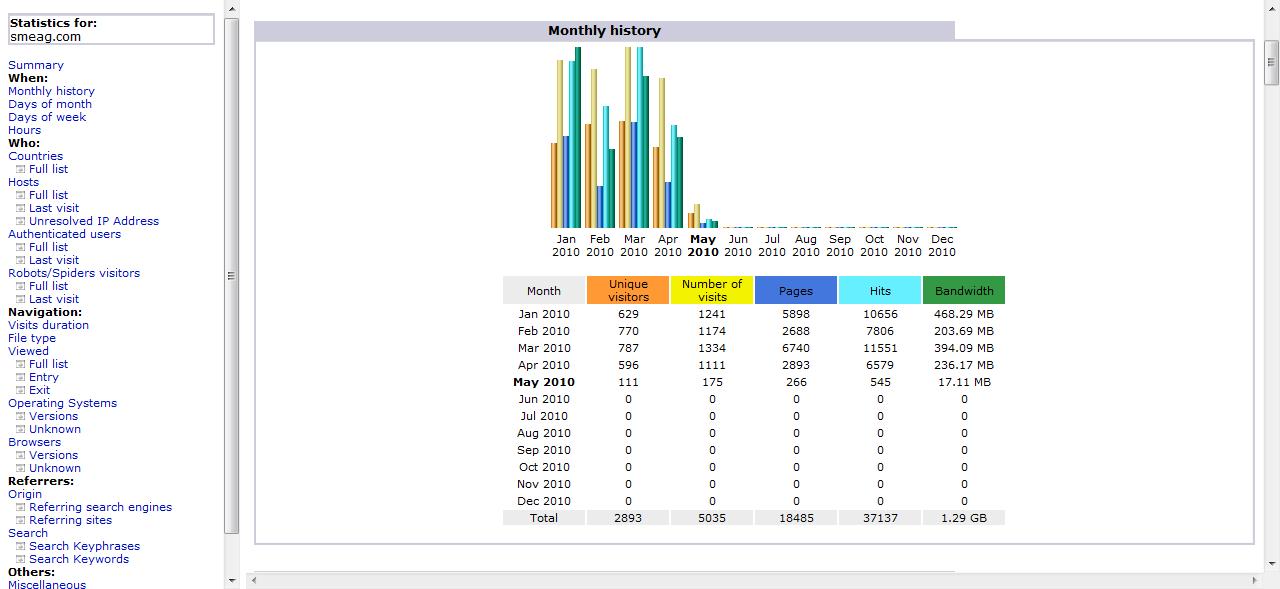Click icon beside Robots/Spiders Full list

[x=20, y=286]
